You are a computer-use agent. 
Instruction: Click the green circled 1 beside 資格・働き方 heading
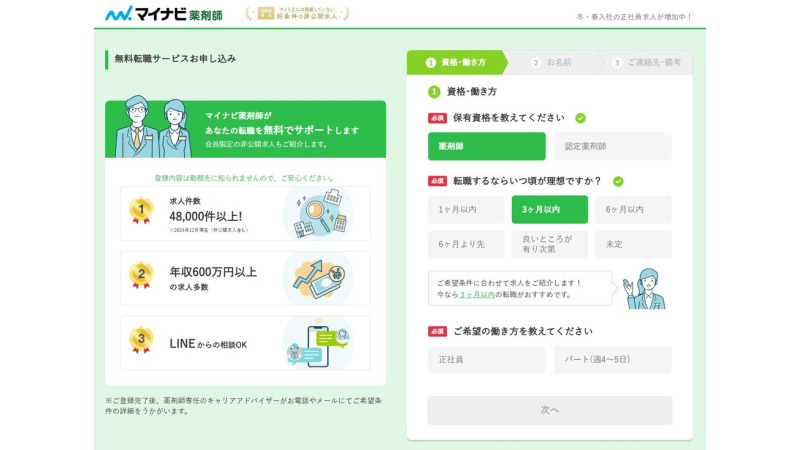point(434,92)
